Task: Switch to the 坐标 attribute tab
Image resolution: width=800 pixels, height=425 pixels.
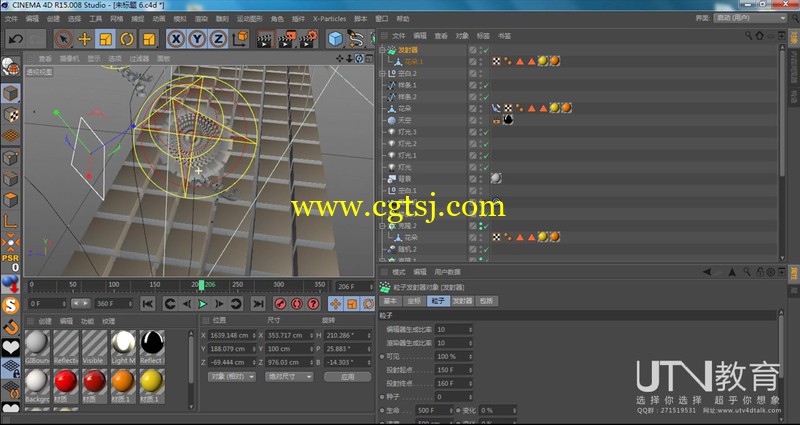Action: click(414, 301)
